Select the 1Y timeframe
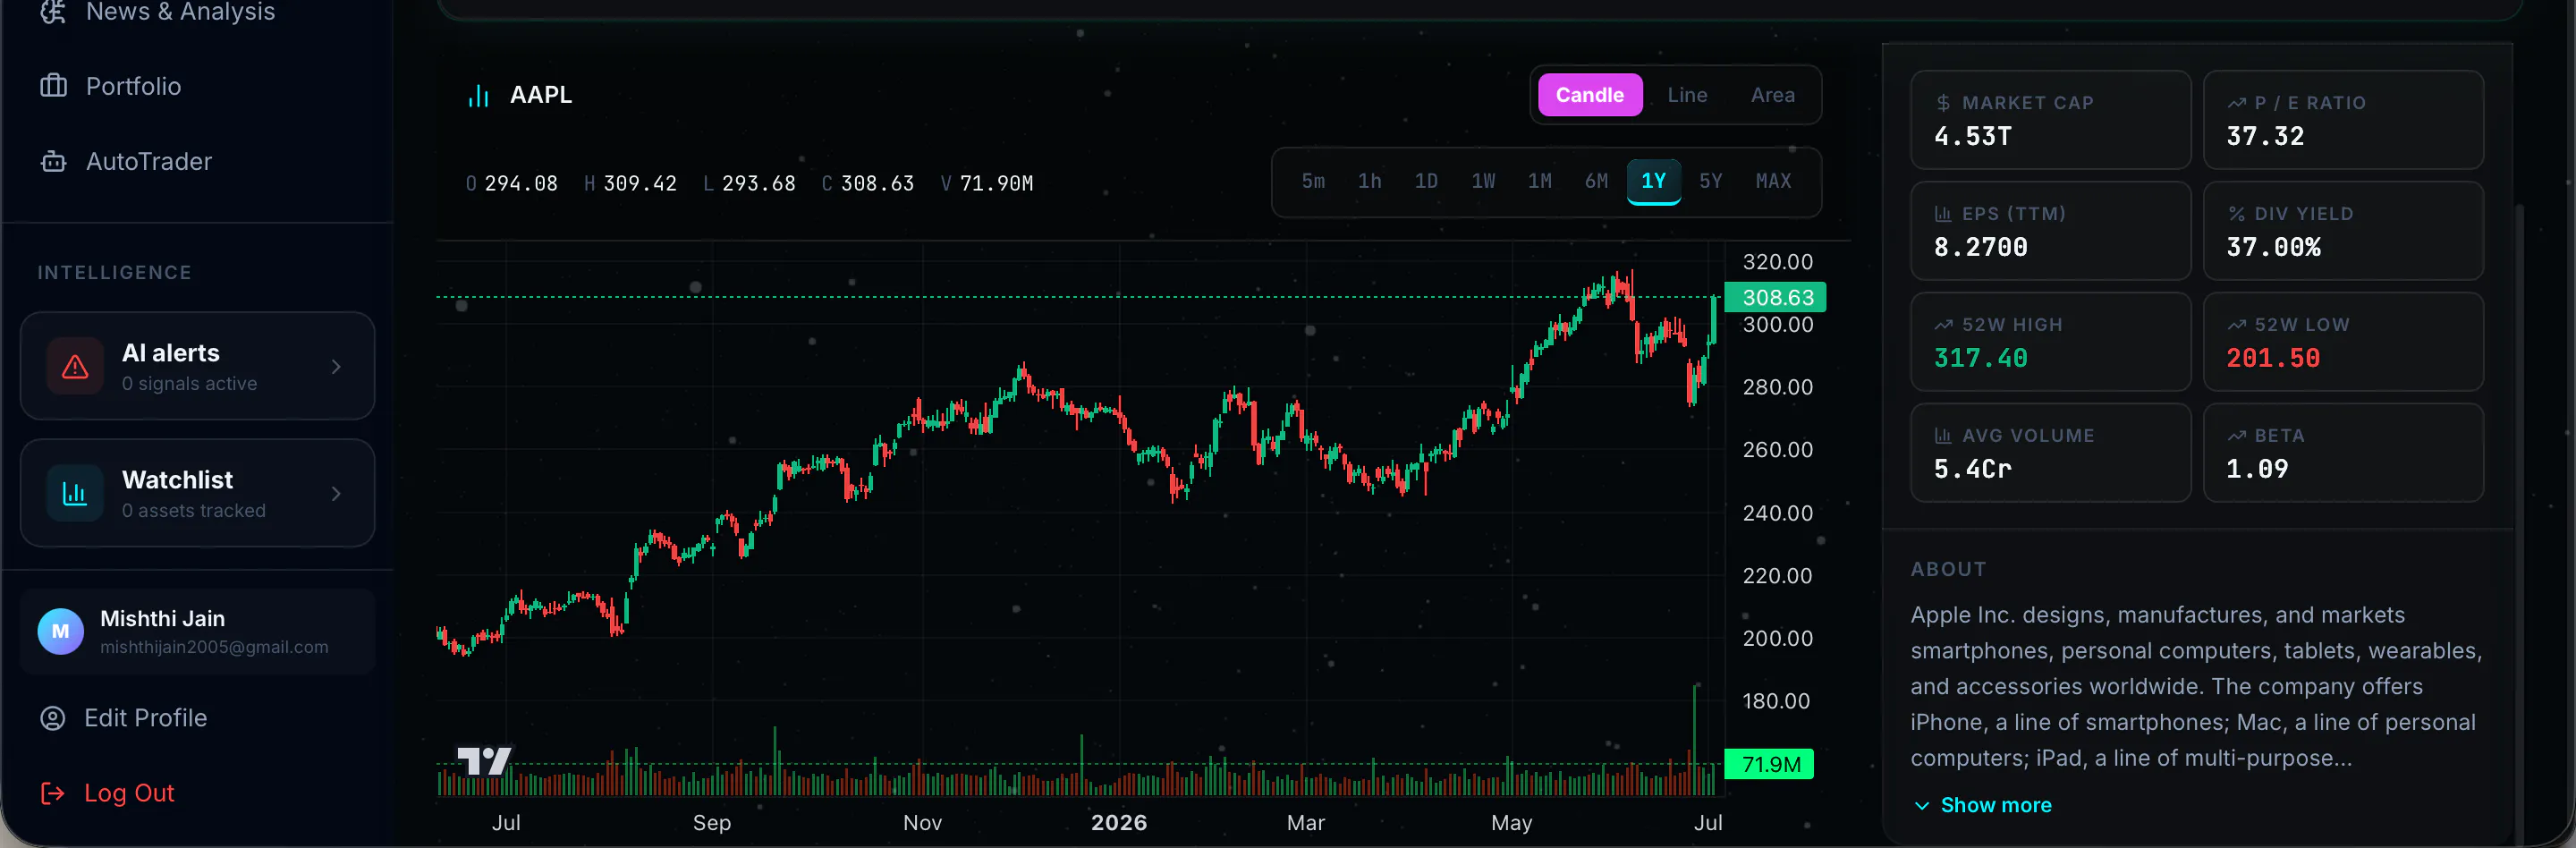2576x848 pixels. 1654,181
